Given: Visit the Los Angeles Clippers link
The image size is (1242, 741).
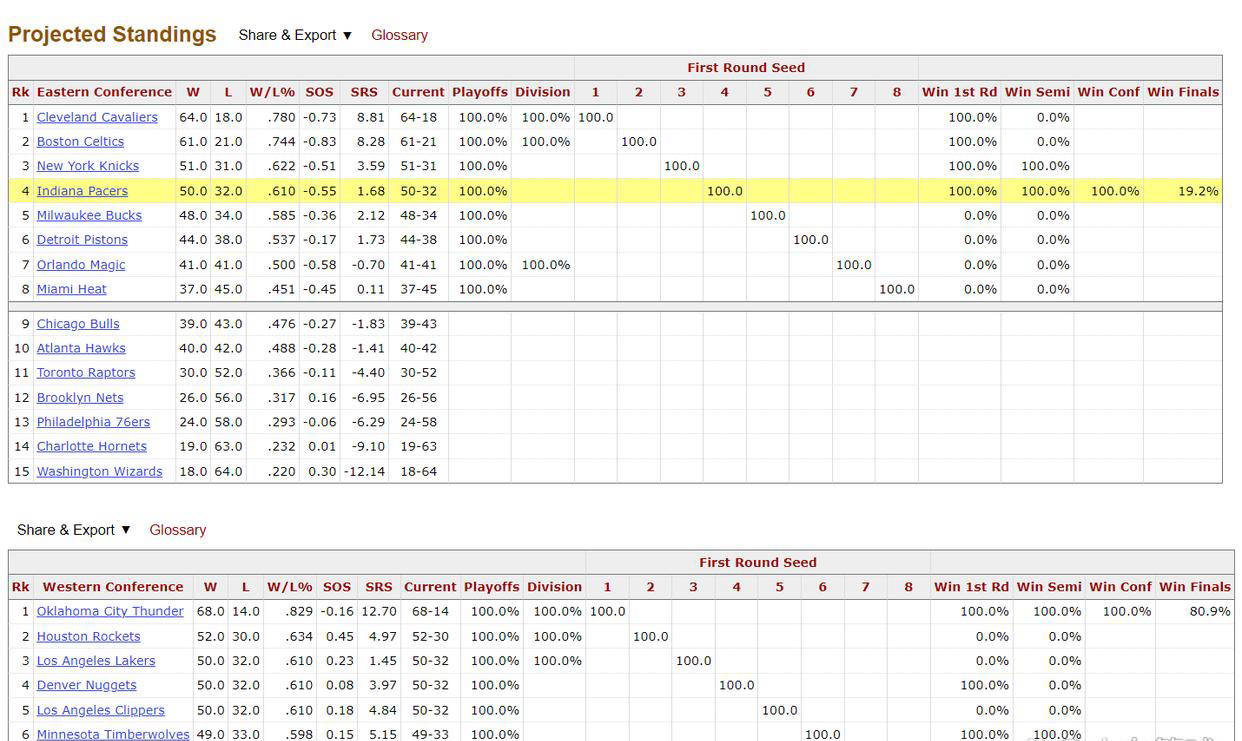Looking at the screenshot, I should point(100,710).
